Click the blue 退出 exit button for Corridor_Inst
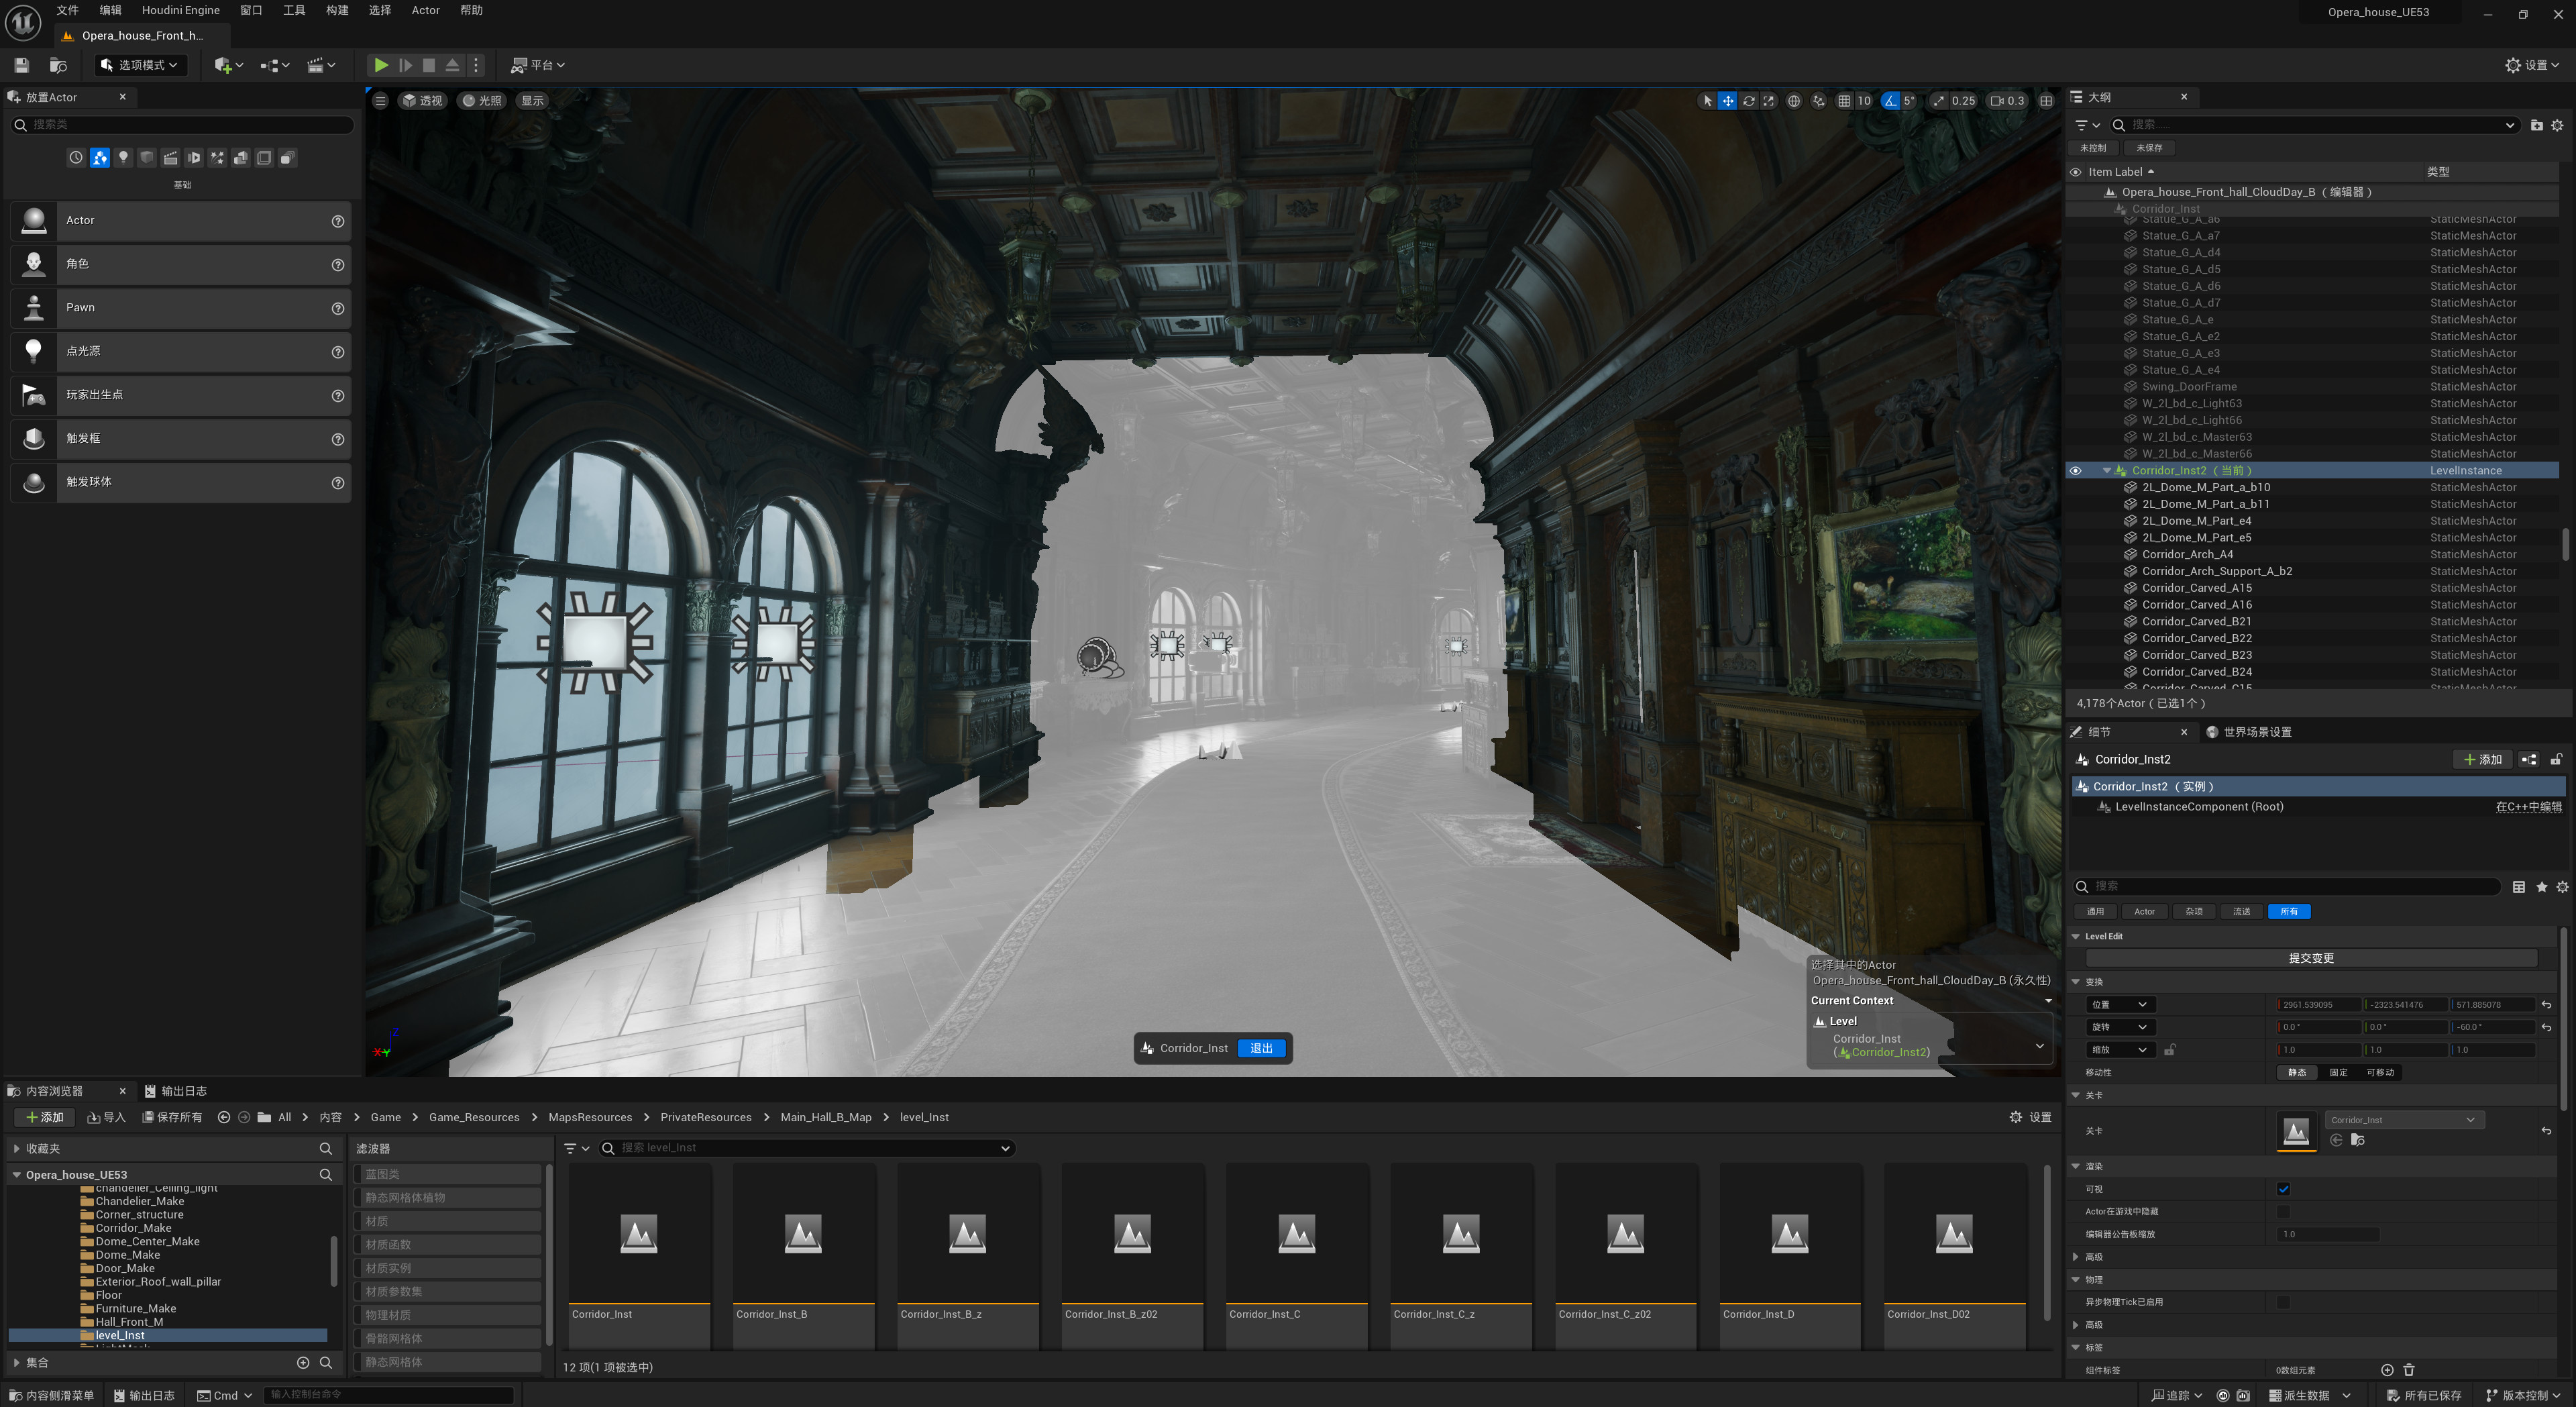This screenshot has width=2576, height=1407. tap(1261, 1048)
